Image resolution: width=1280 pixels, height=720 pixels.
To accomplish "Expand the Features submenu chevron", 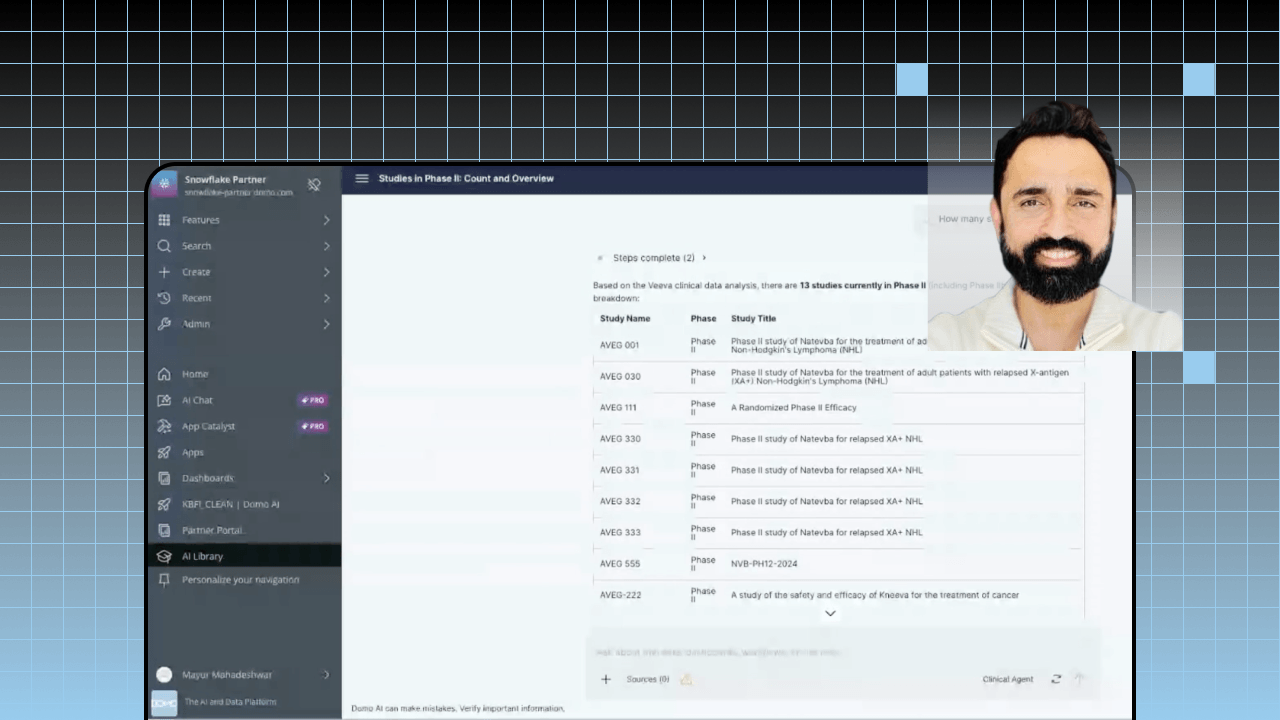I will pyautogui.click(x=326, y=220).
